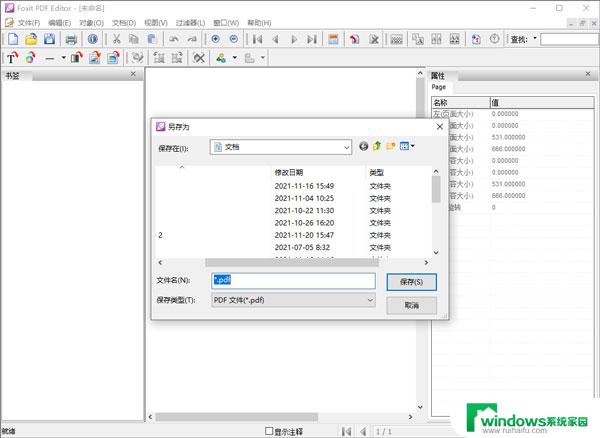This screenshot has width=600, height=438.
Task: Sort by the 修改日期 column header
Action: click(289, 173)
